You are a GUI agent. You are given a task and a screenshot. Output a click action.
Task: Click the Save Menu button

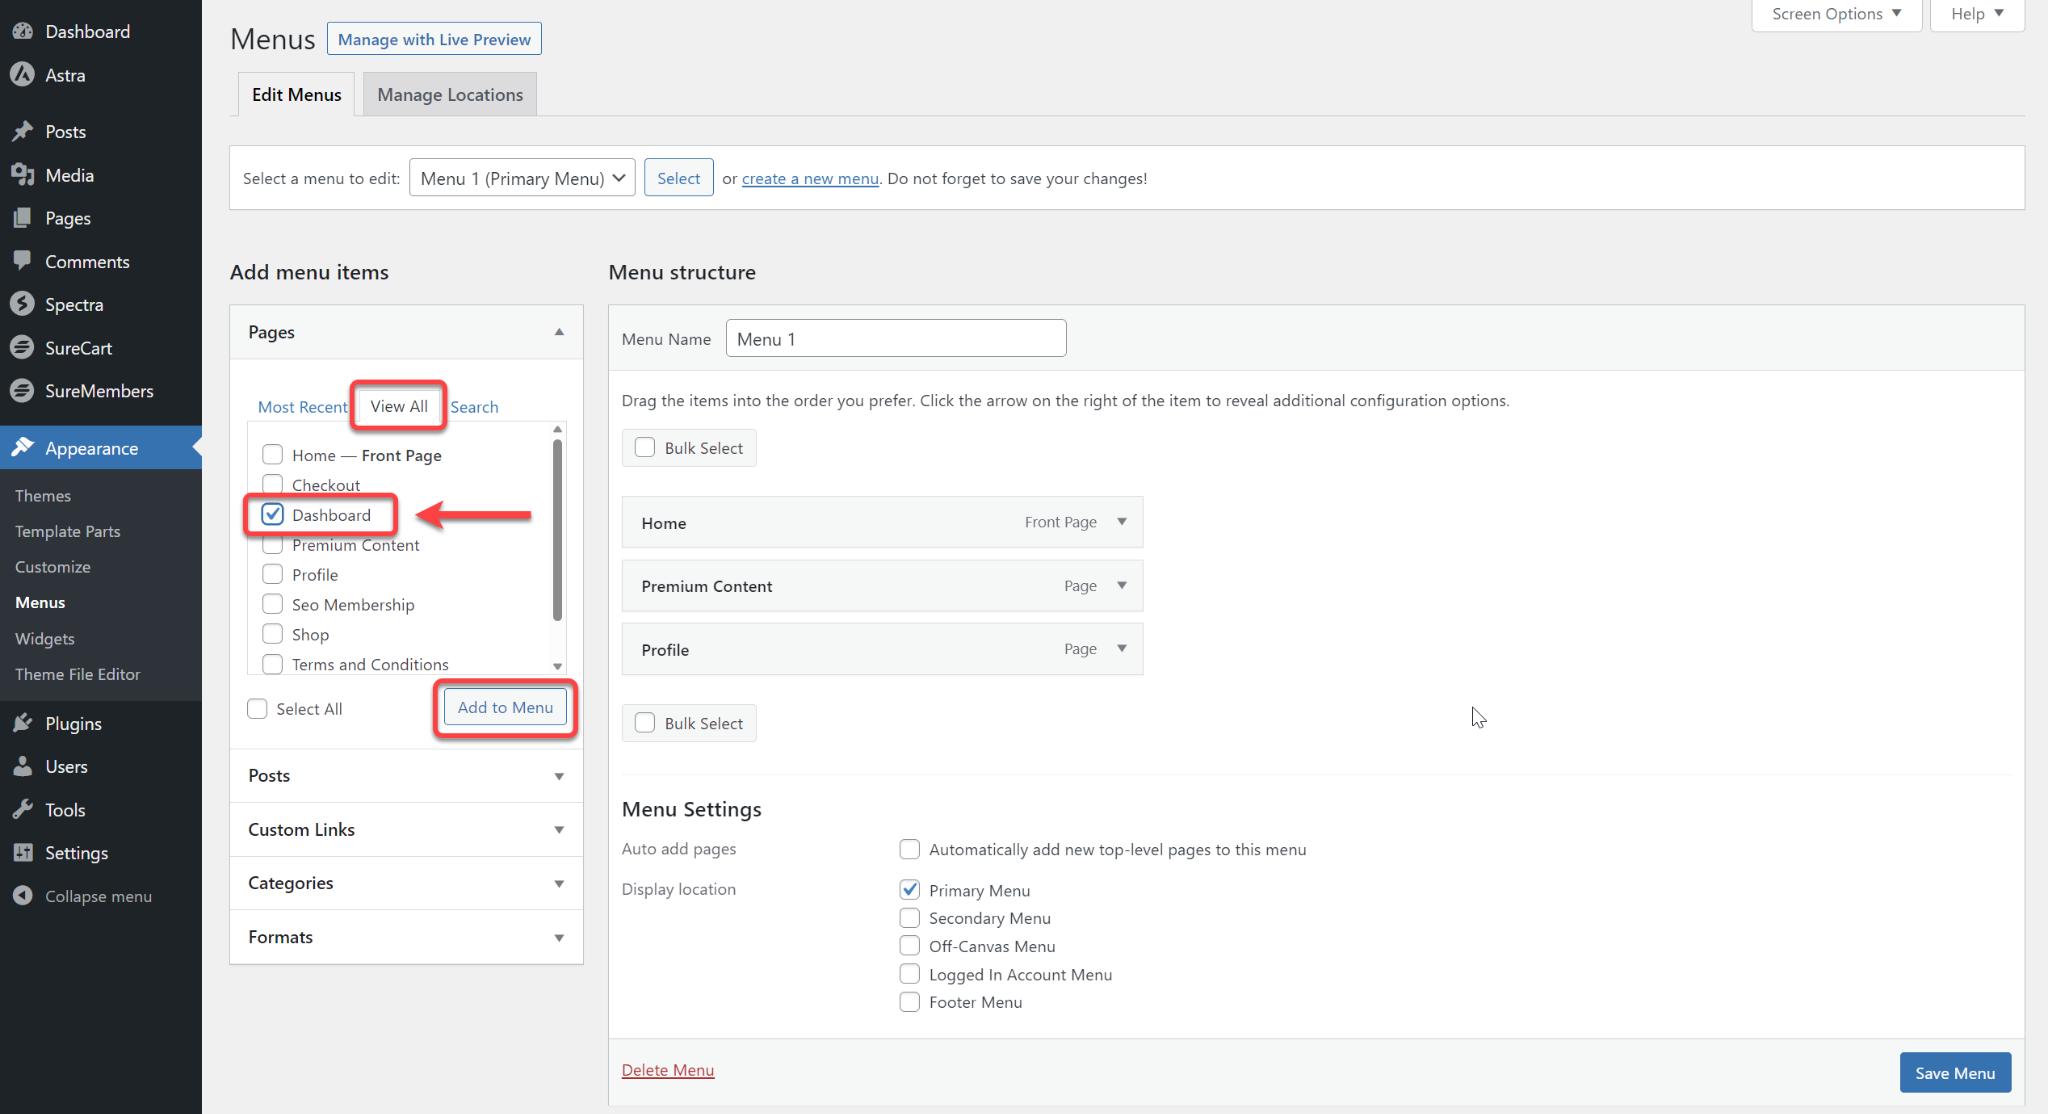pos(1954,1072)
